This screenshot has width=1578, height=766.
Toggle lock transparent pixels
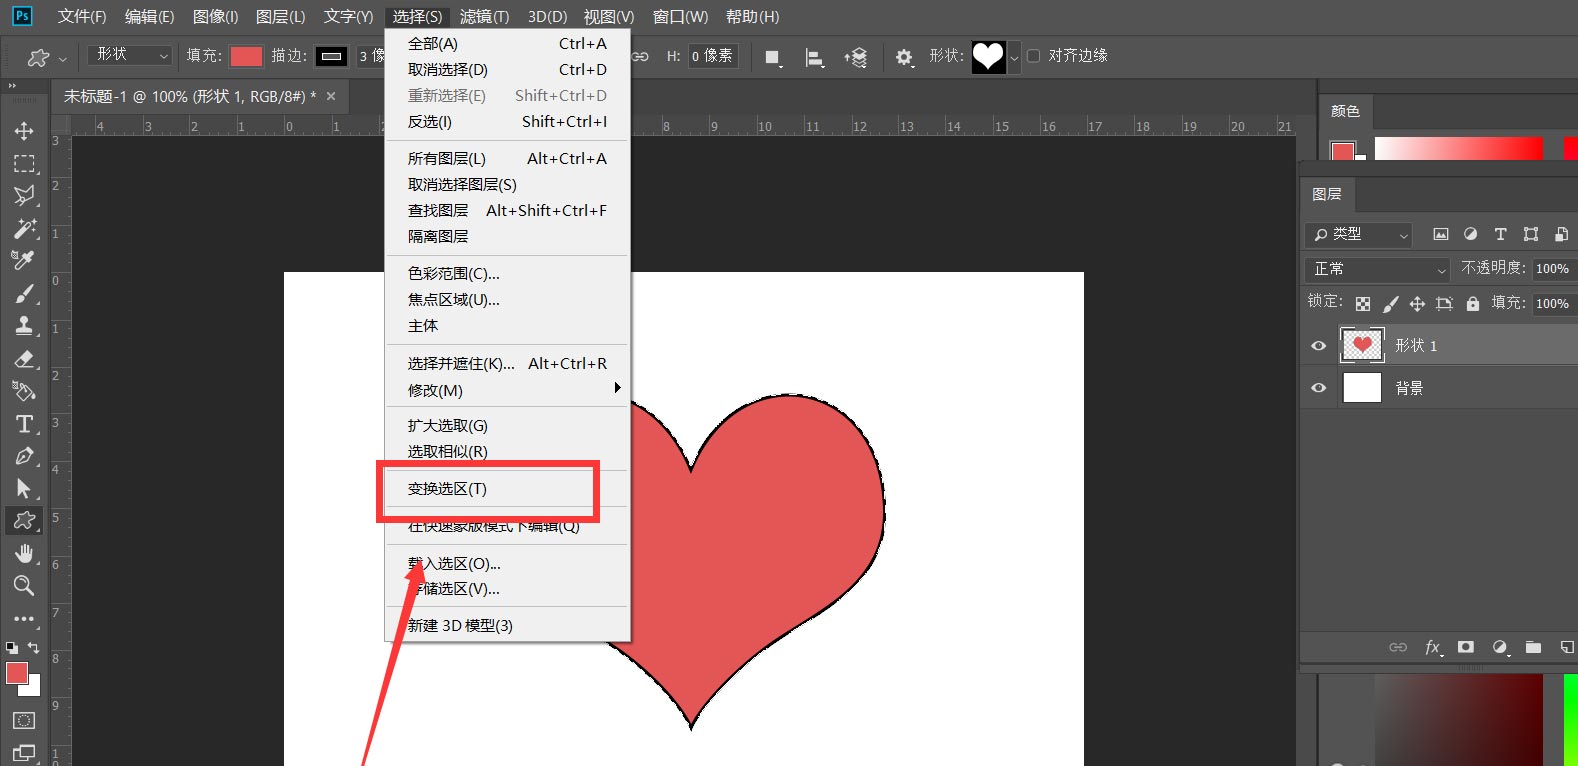1363,304
